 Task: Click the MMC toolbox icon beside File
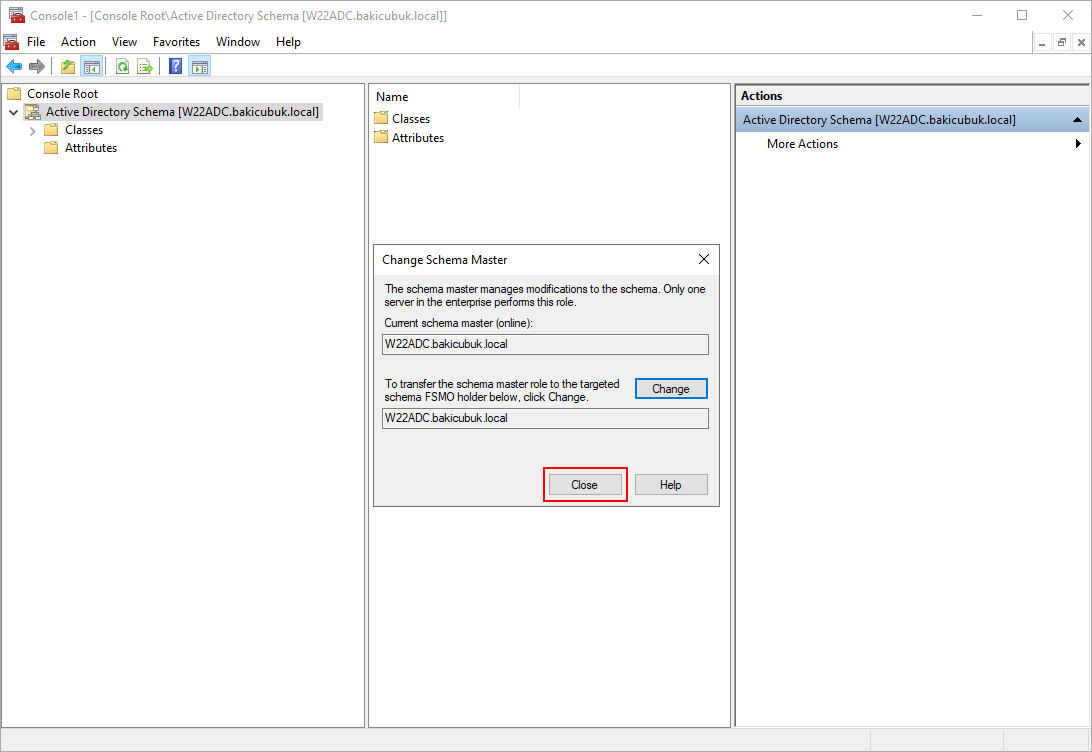(11, 42)
